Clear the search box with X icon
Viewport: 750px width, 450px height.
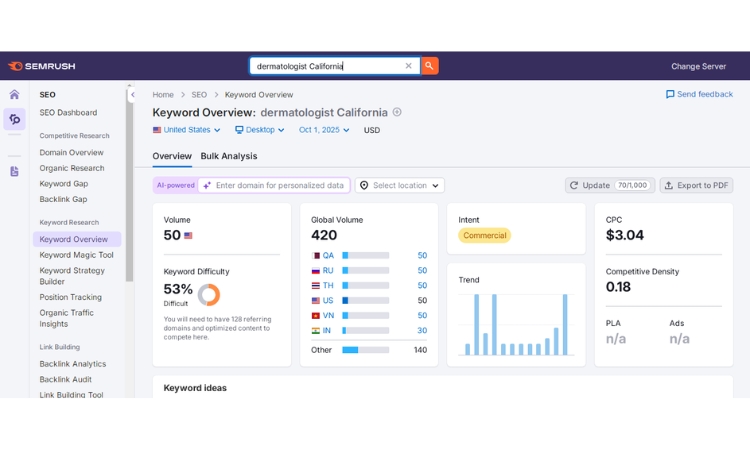click(x=408, y=66)
